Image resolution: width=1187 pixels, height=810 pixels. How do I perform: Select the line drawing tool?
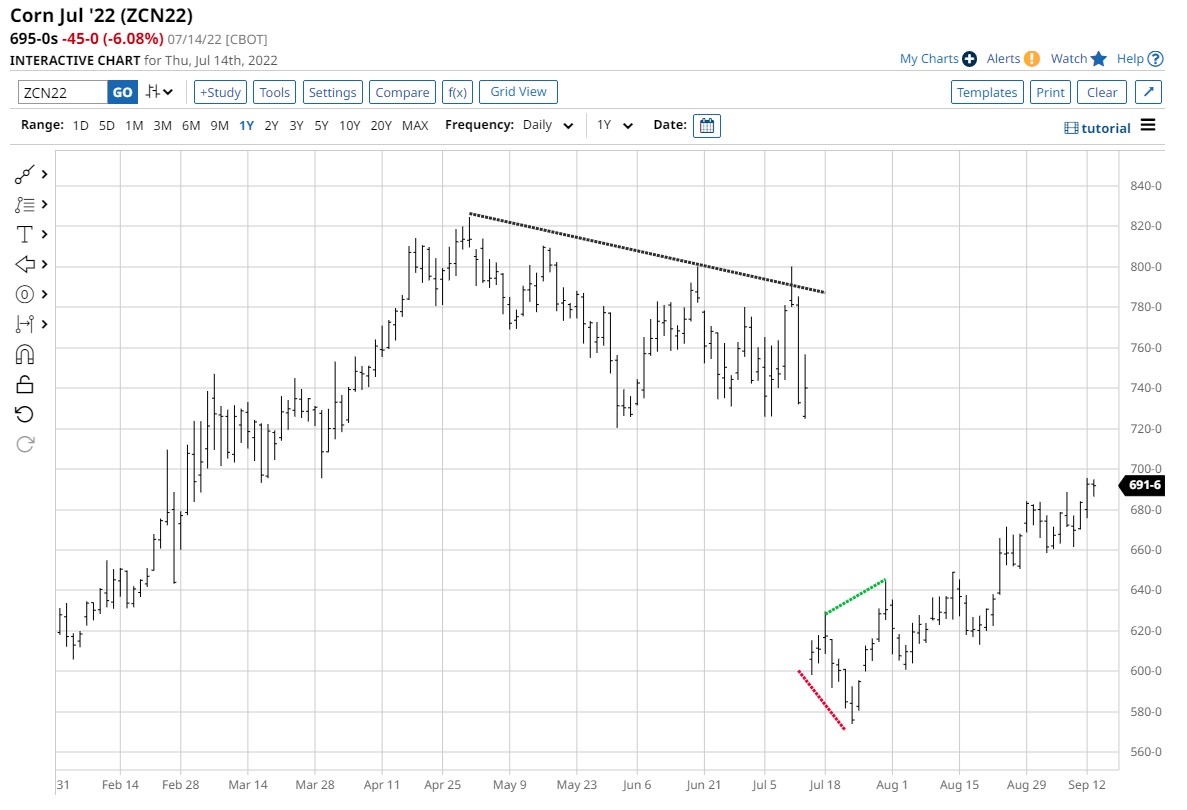click(x=24, y=175)
